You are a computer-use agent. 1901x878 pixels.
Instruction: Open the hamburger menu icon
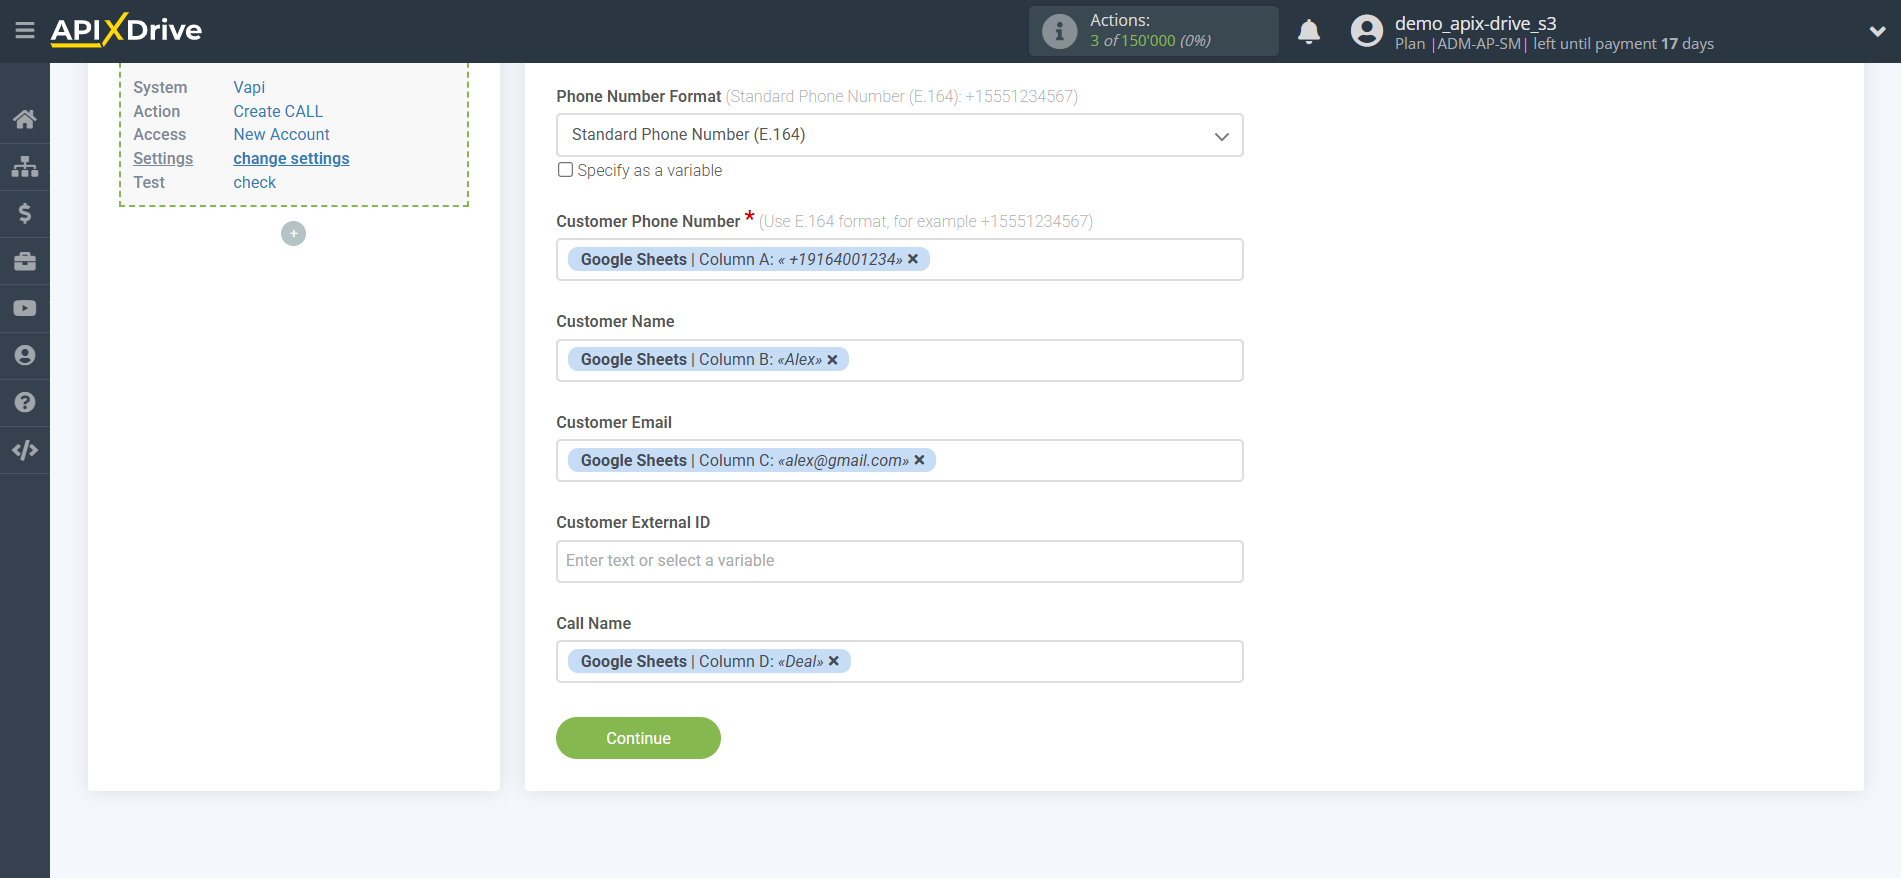pos(25,31)
